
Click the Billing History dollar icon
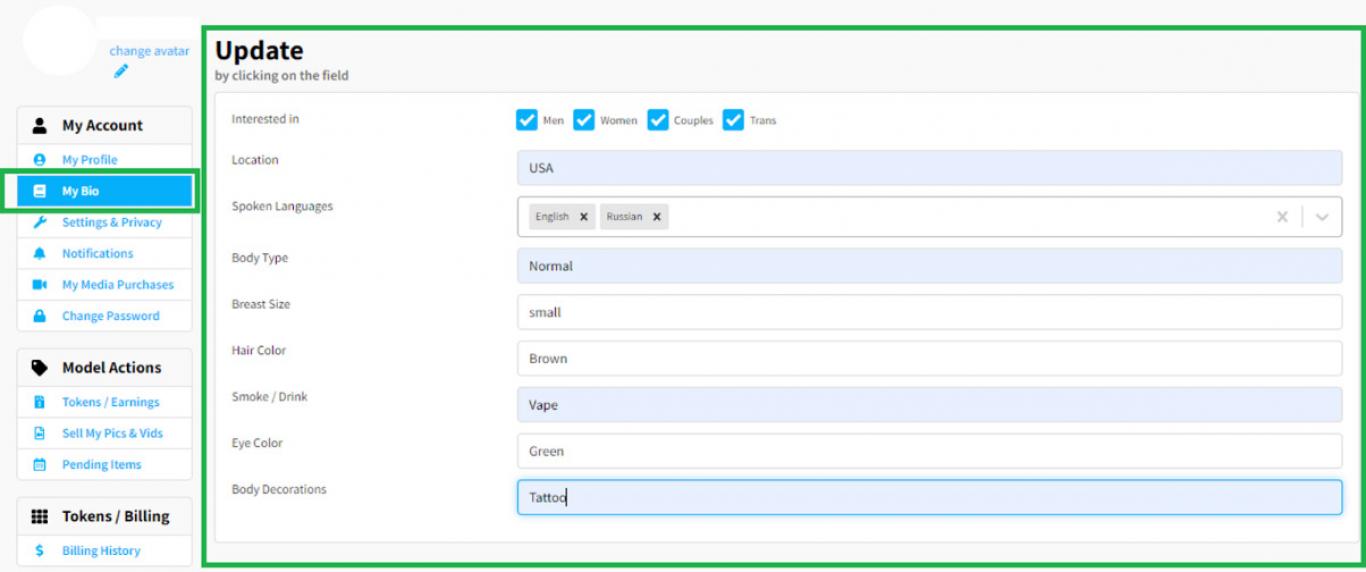point(40,551)
